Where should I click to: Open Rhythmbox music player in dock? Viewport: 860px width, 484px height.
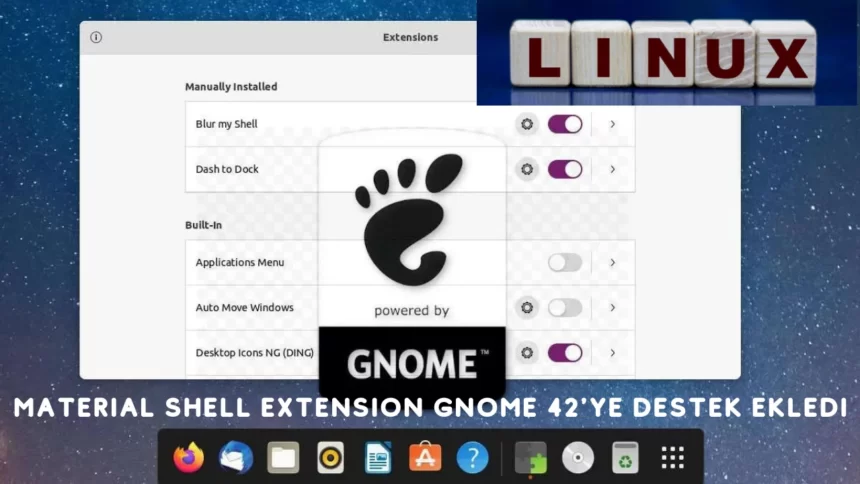pos(331,458)
